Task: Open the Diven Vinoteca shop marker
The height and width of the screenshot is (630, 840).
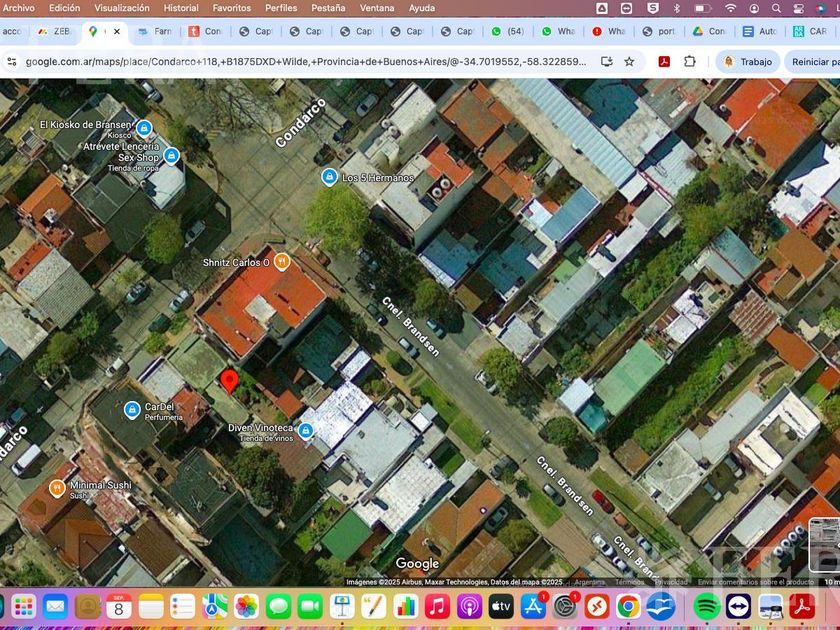Action: 306,431
